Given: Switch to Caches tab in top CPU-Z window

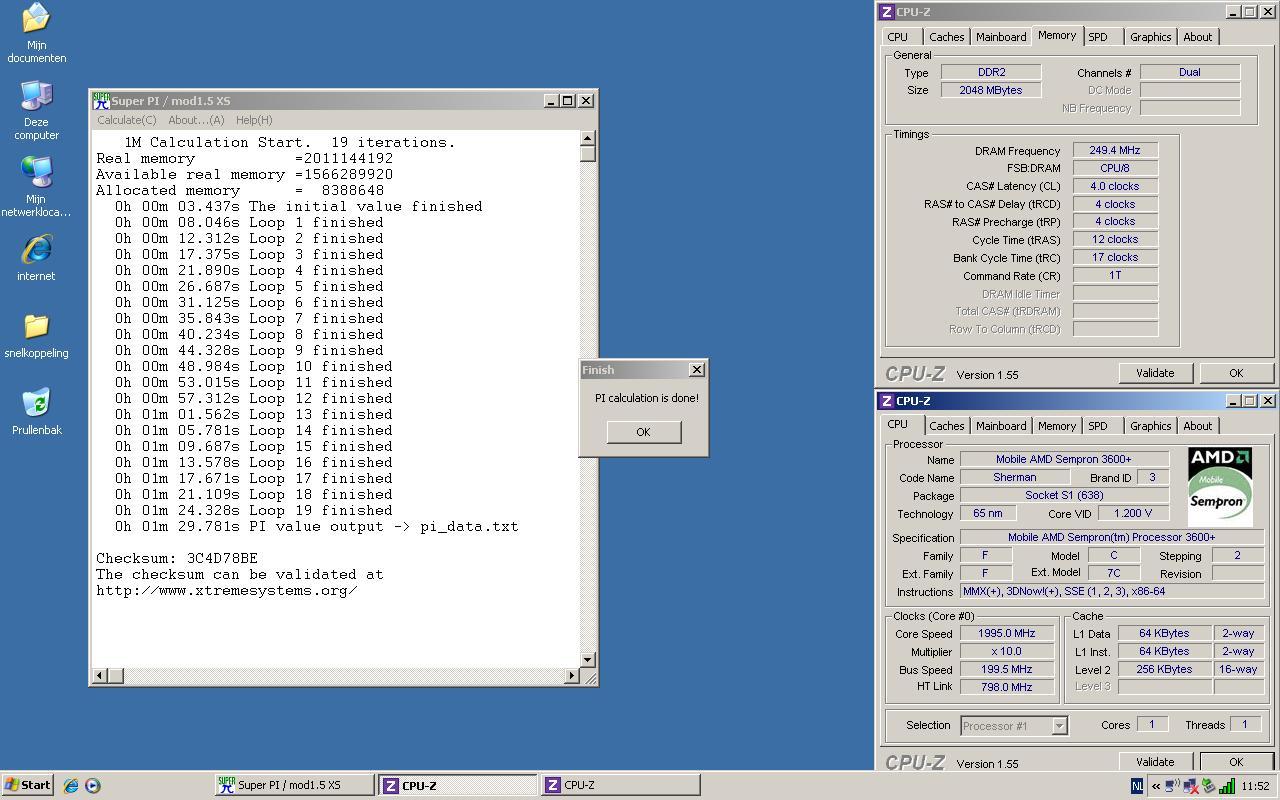Looking at the screenshot, I should click(946, 37).
